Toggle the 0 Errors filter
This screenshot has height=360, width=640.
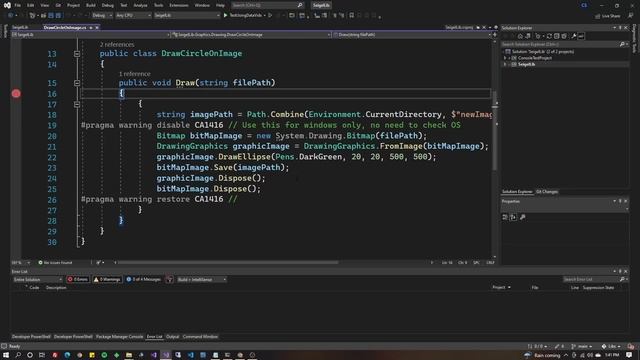click(78, 280)
